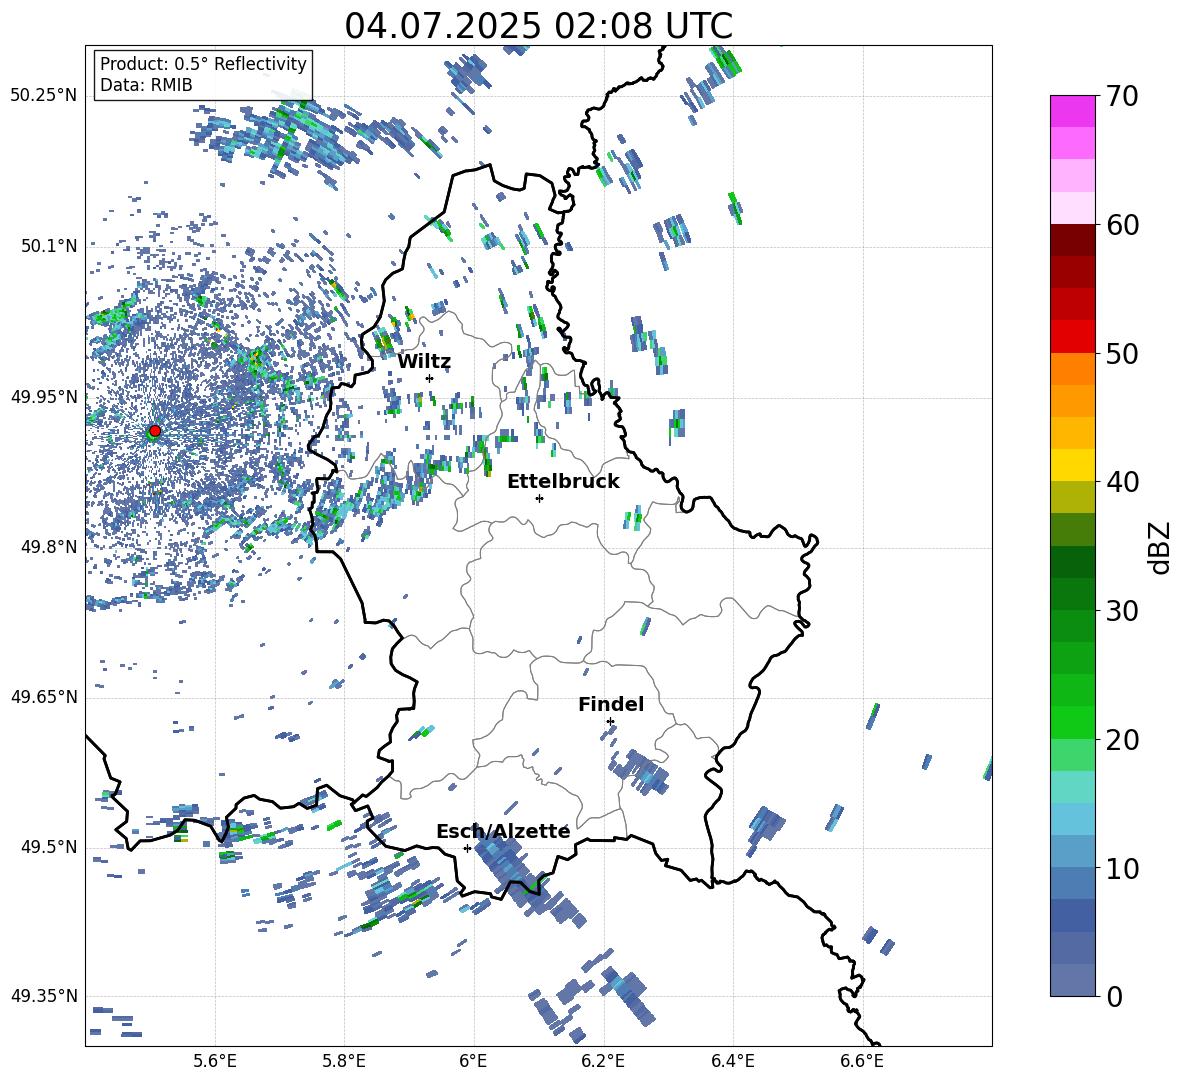1184x1081 pixels.
Task: Click the 6°E longitude label
Action: [x=473, y=1061]
